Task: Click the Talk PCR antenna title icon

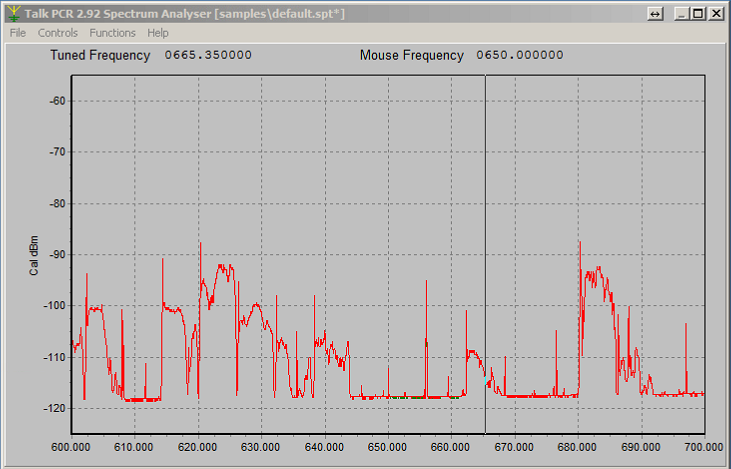Action: click(x=14, y=14)
